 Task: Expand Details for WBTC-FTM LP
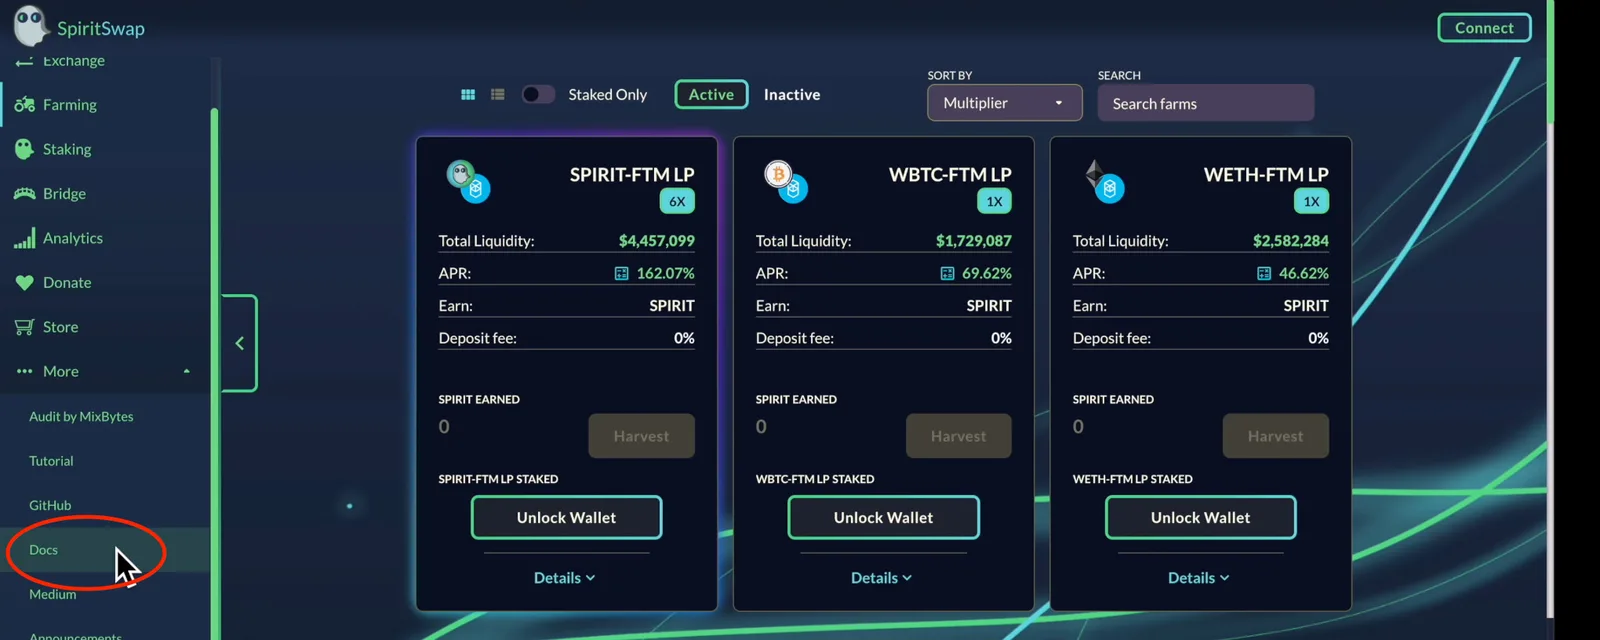click(x=882, y=578)
